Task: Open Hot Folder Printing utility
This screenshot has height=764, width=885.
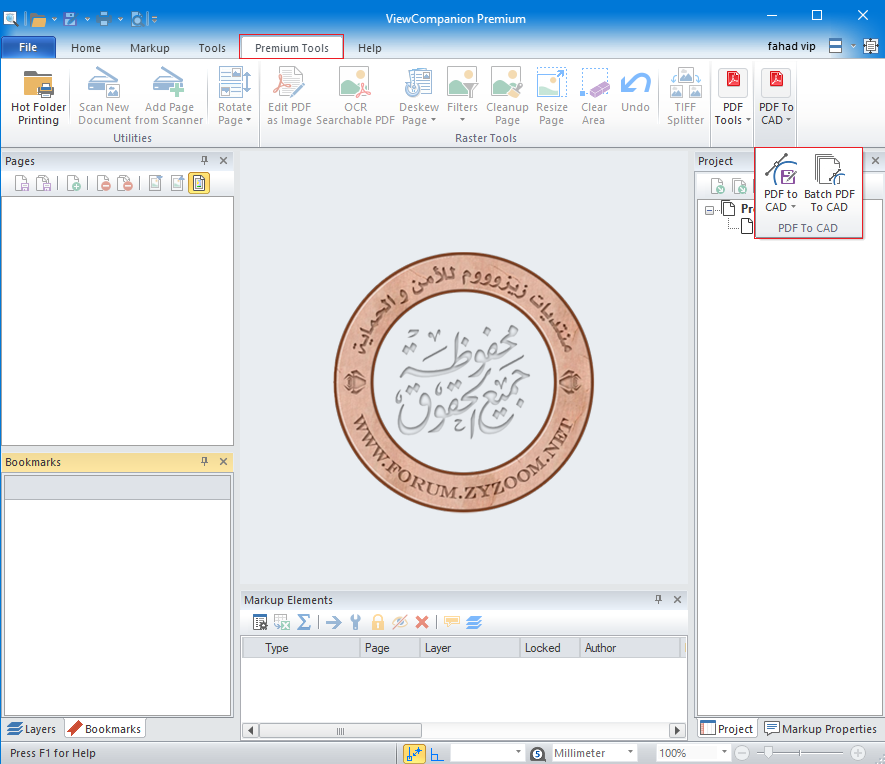Action: coord(38,96)
